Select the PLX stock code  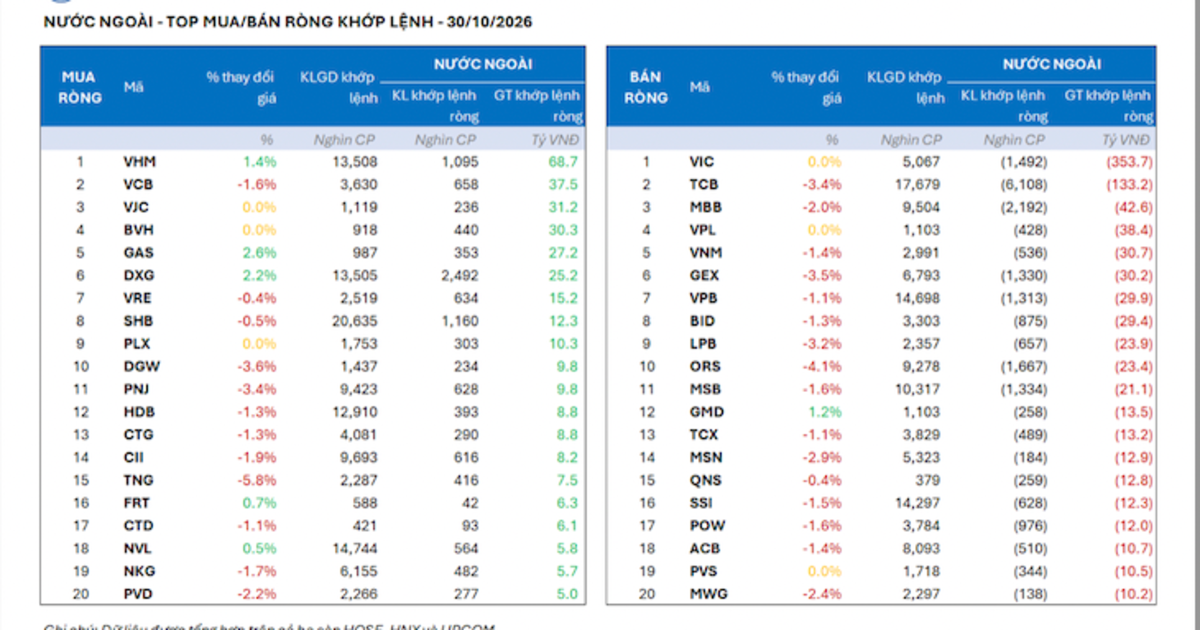coord(138,343)
